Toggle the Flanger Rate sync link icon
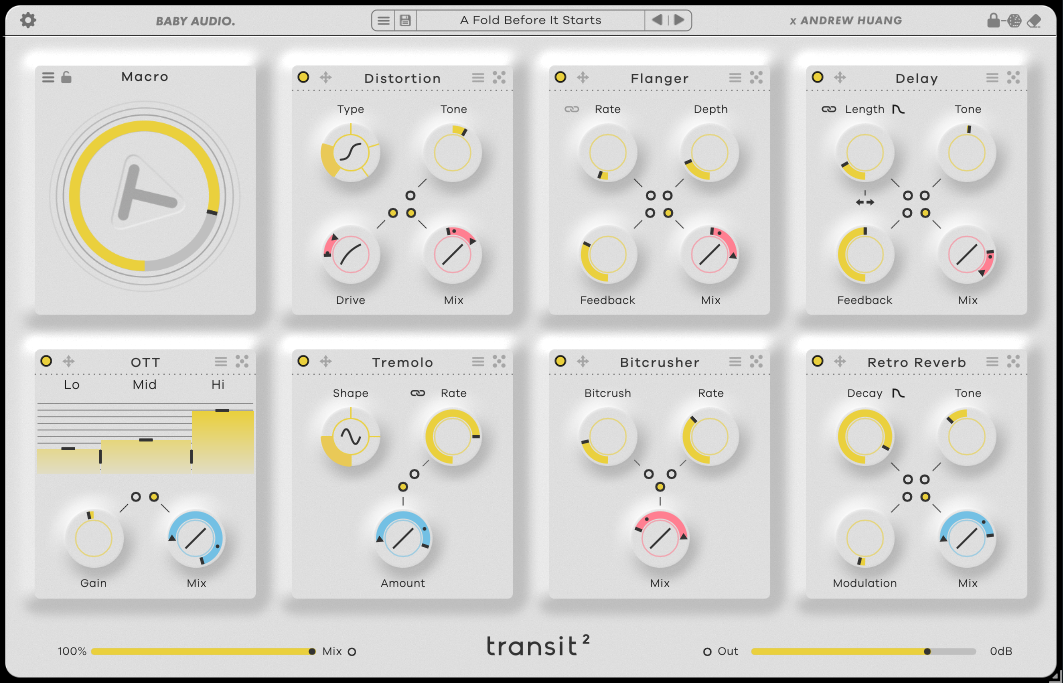Viewport: 1063px width, 683px height. [x=571, y=109]
